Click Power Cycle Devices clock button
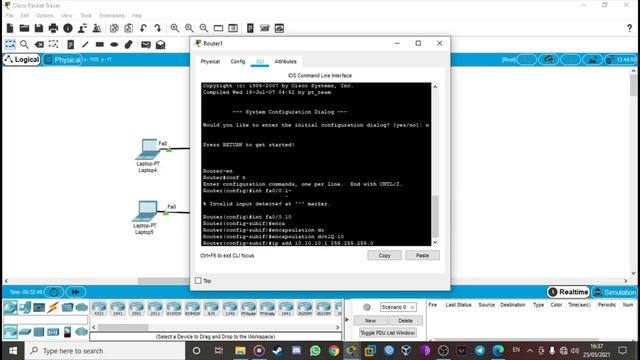The height and width of the screenshot is (360, 640). click(x=53, y=292)
